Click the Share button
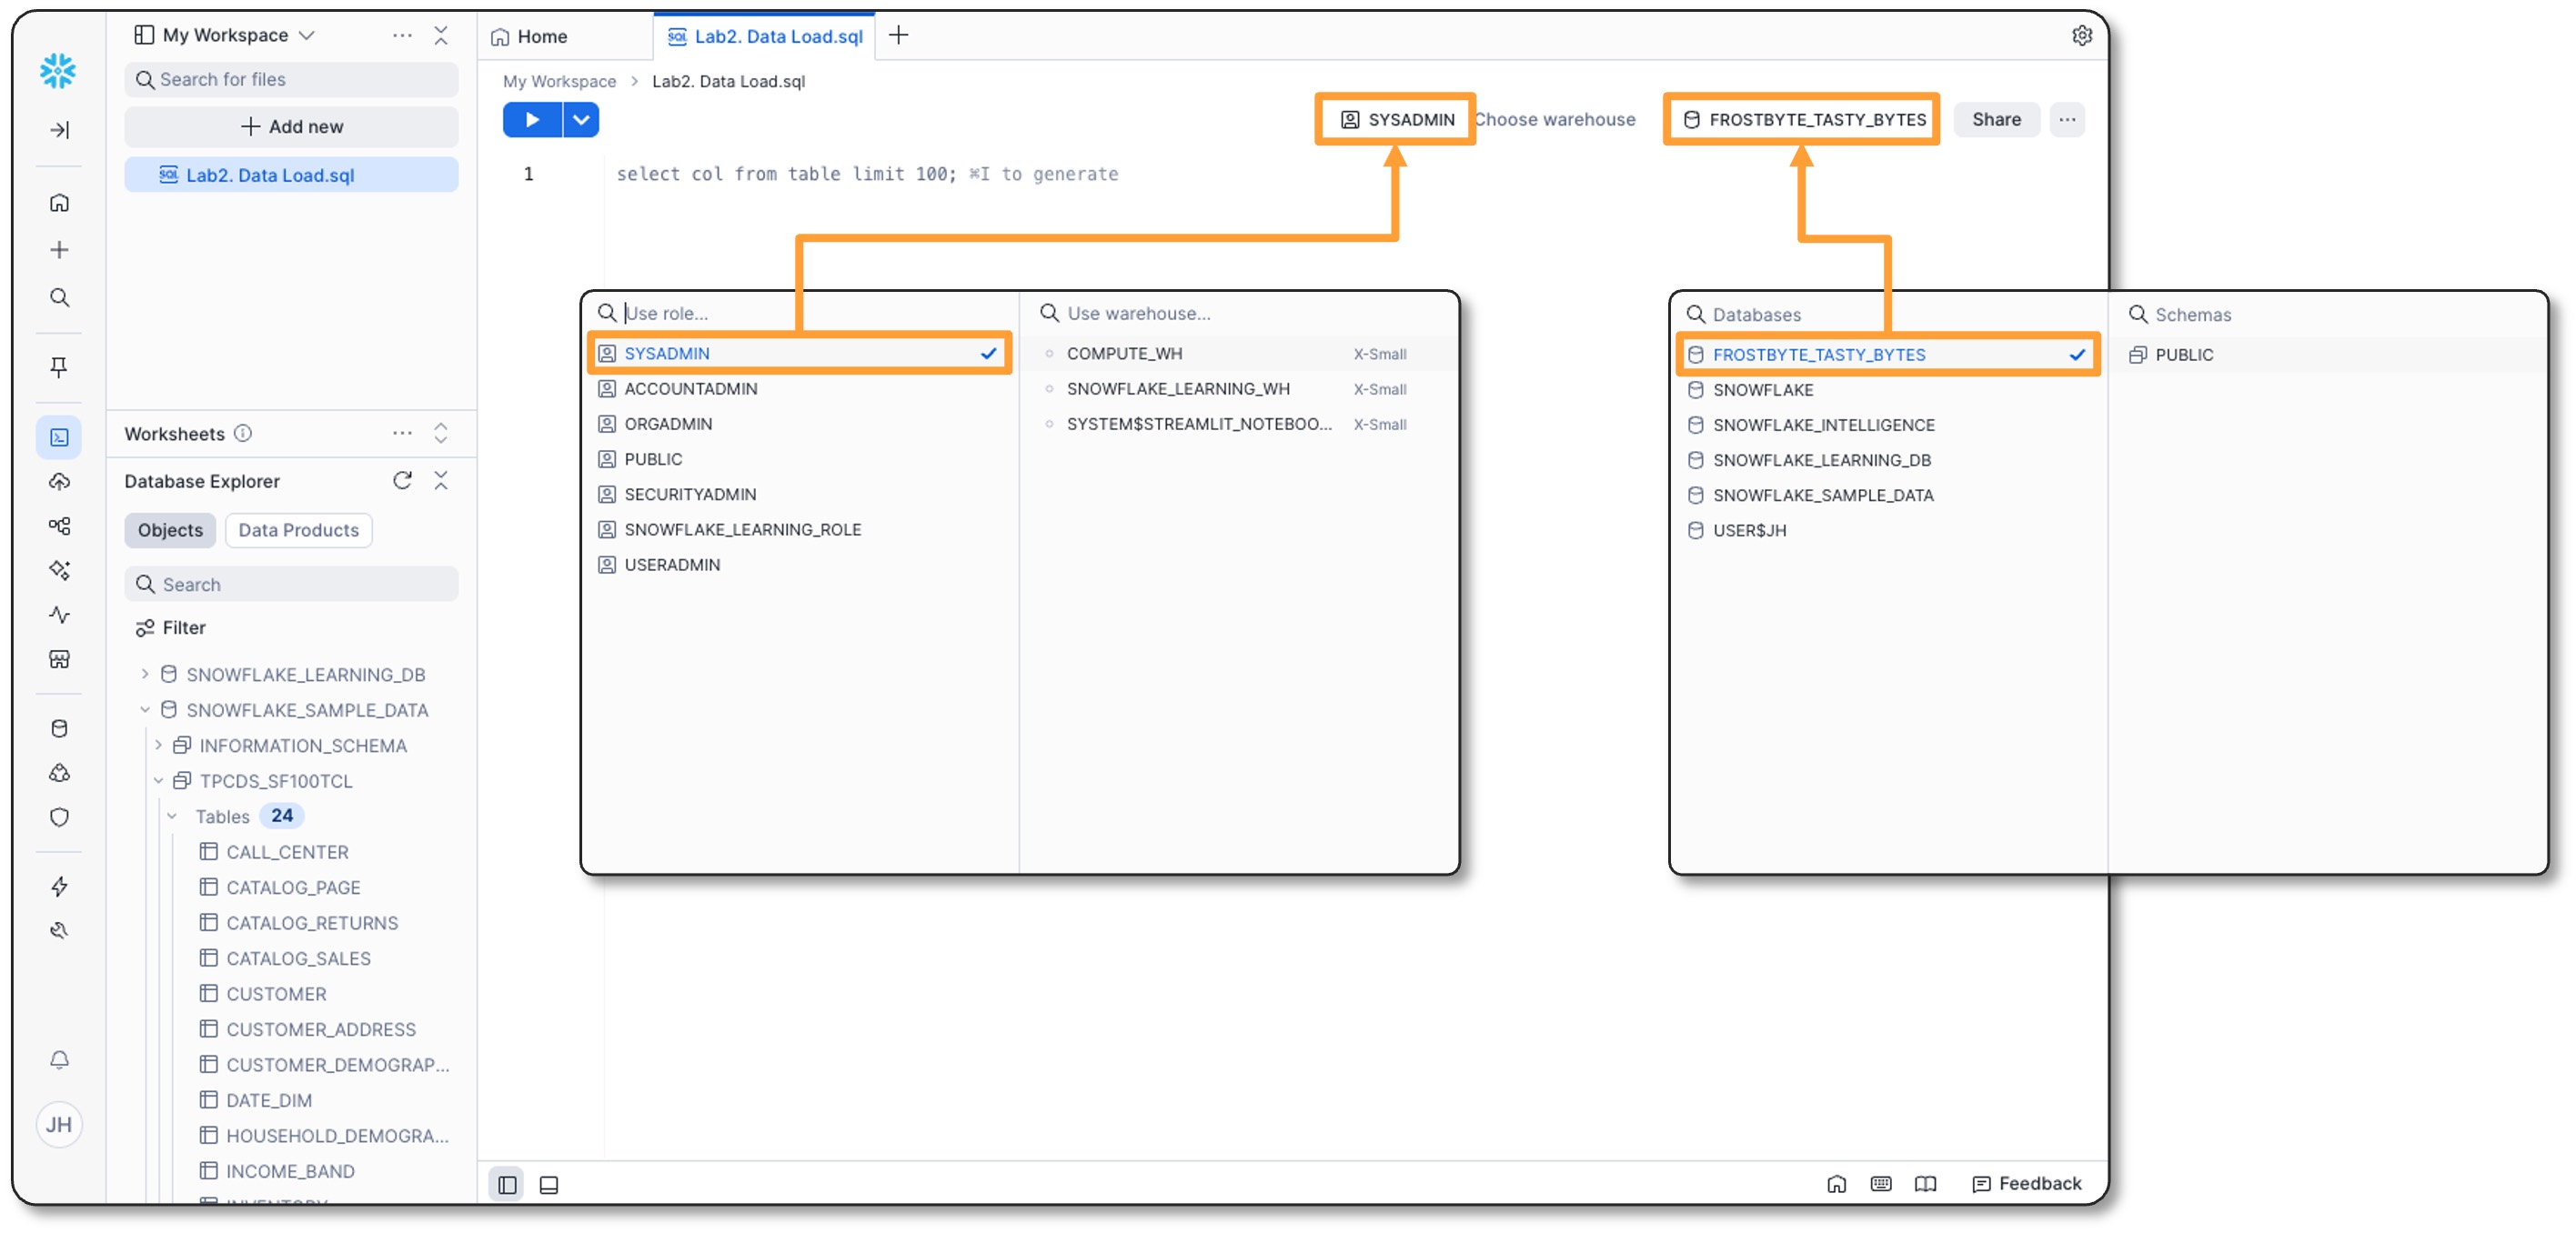 (1995, 120)
